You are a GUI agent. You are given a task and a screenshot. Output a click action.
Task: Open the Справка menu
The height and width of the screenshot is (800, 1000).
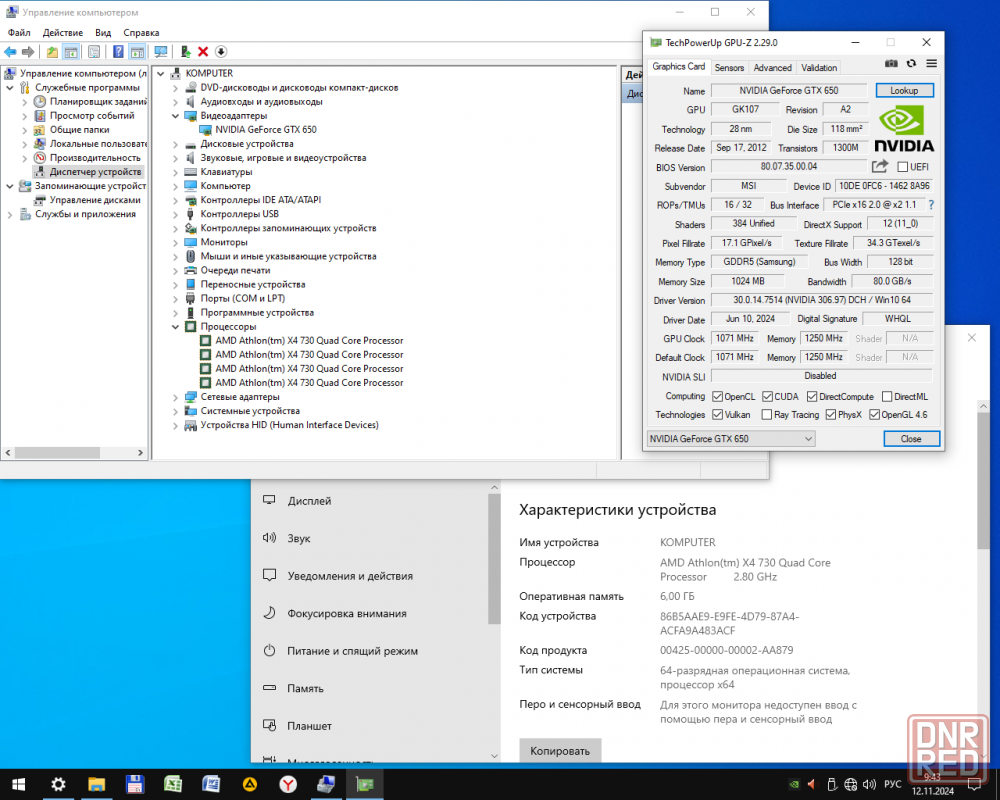point(141,33)
